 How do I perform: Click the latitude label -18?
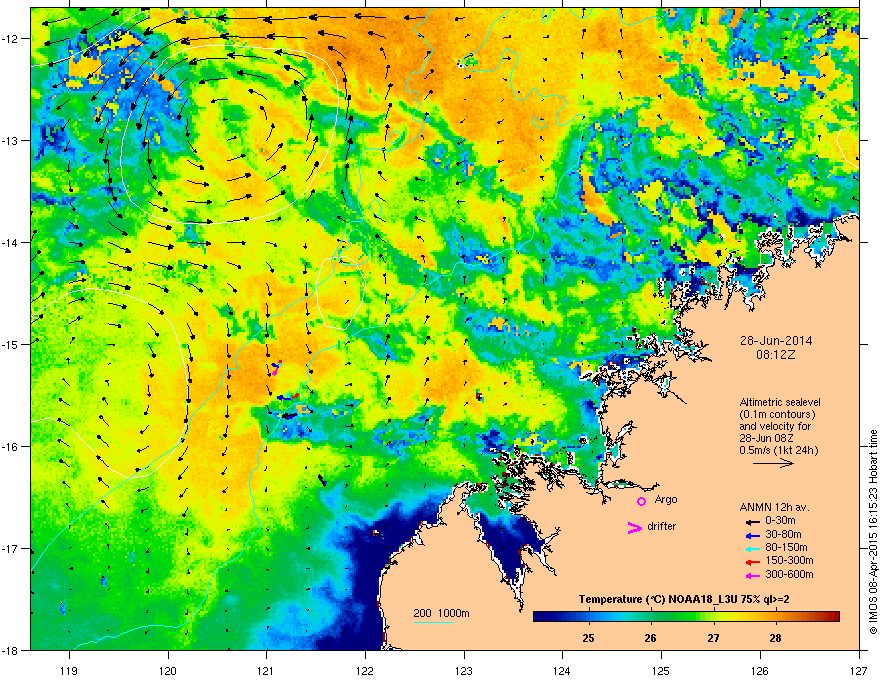point(11,650)
